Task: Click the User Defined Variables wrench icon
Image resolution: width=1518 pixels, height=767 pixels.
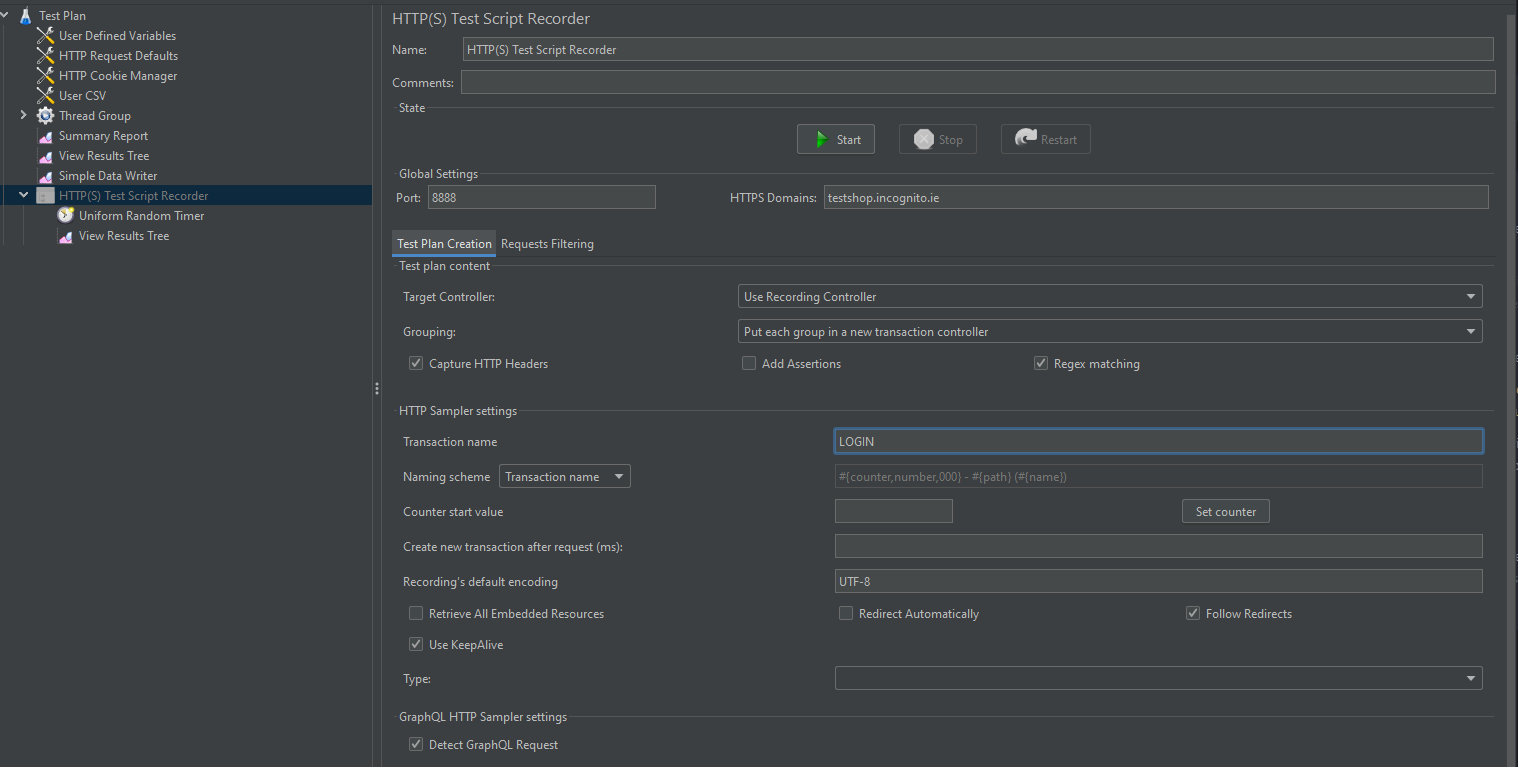Action: pyautogui.click(x=45, y=36)
